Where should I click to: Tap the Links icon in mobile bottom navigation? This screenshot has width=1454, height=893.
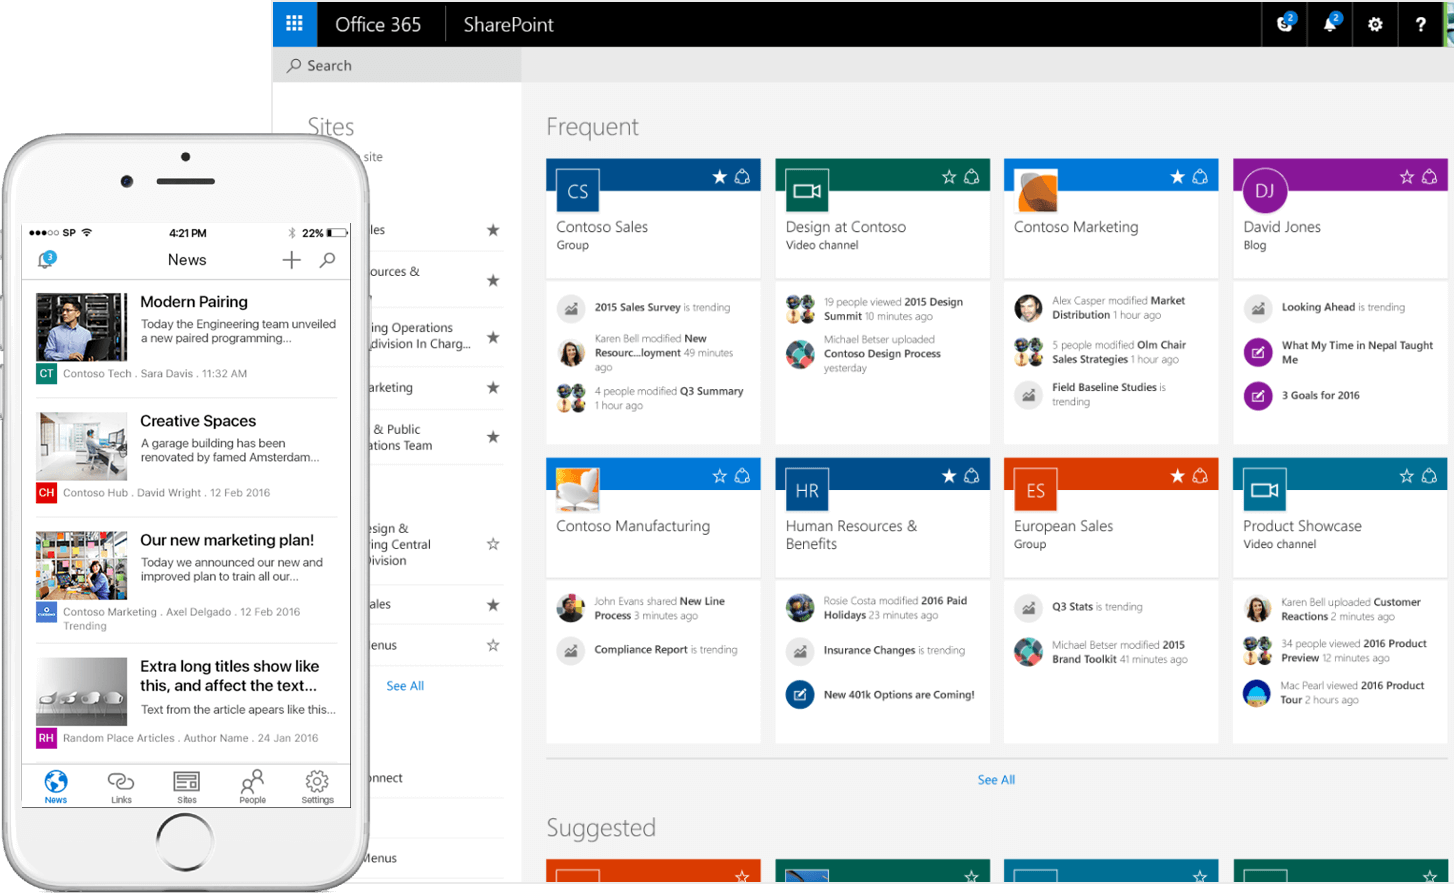pos(121,786)
